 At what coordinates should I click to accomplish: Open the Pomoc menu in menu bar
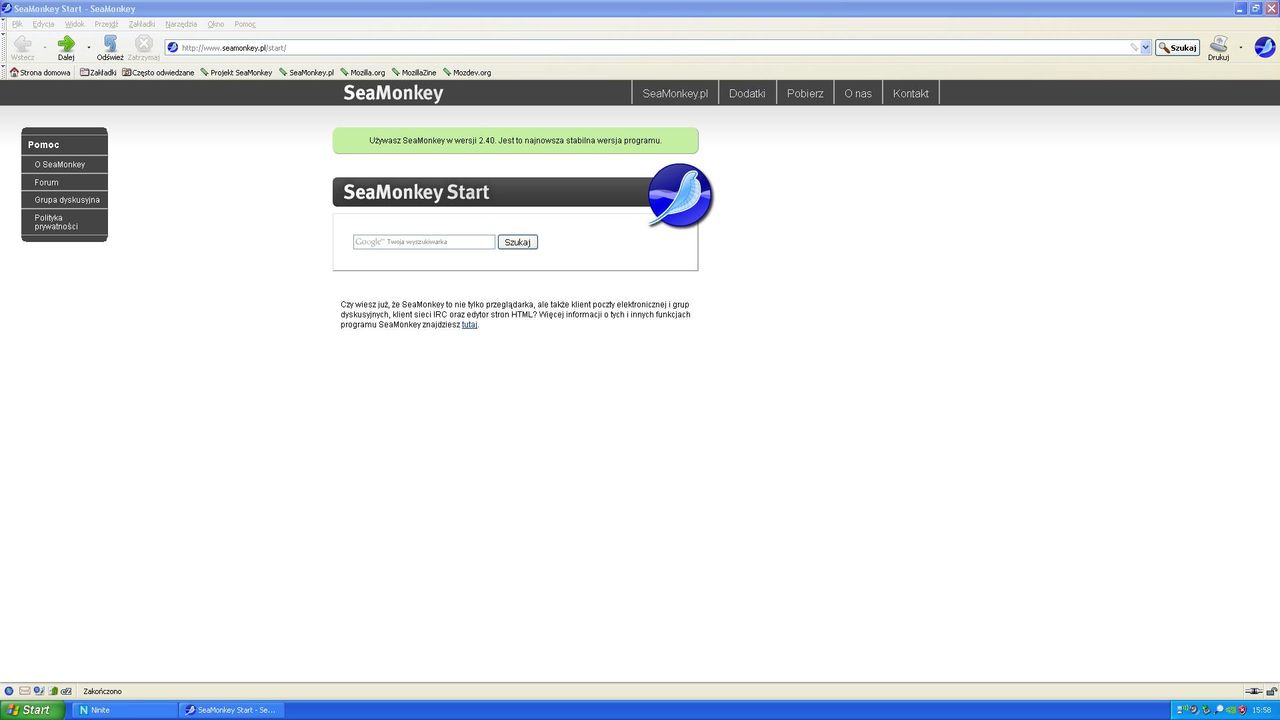click(245, 24)
